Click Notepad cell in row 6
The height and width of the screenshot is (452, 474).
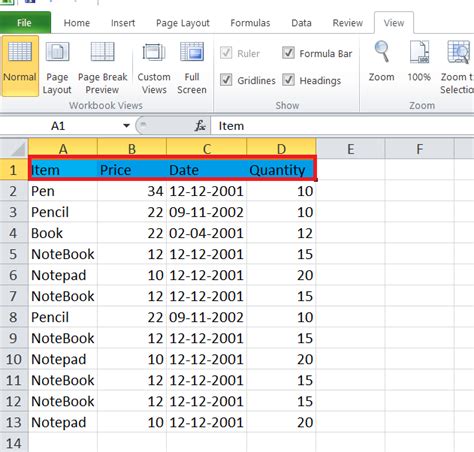point(63,275)
